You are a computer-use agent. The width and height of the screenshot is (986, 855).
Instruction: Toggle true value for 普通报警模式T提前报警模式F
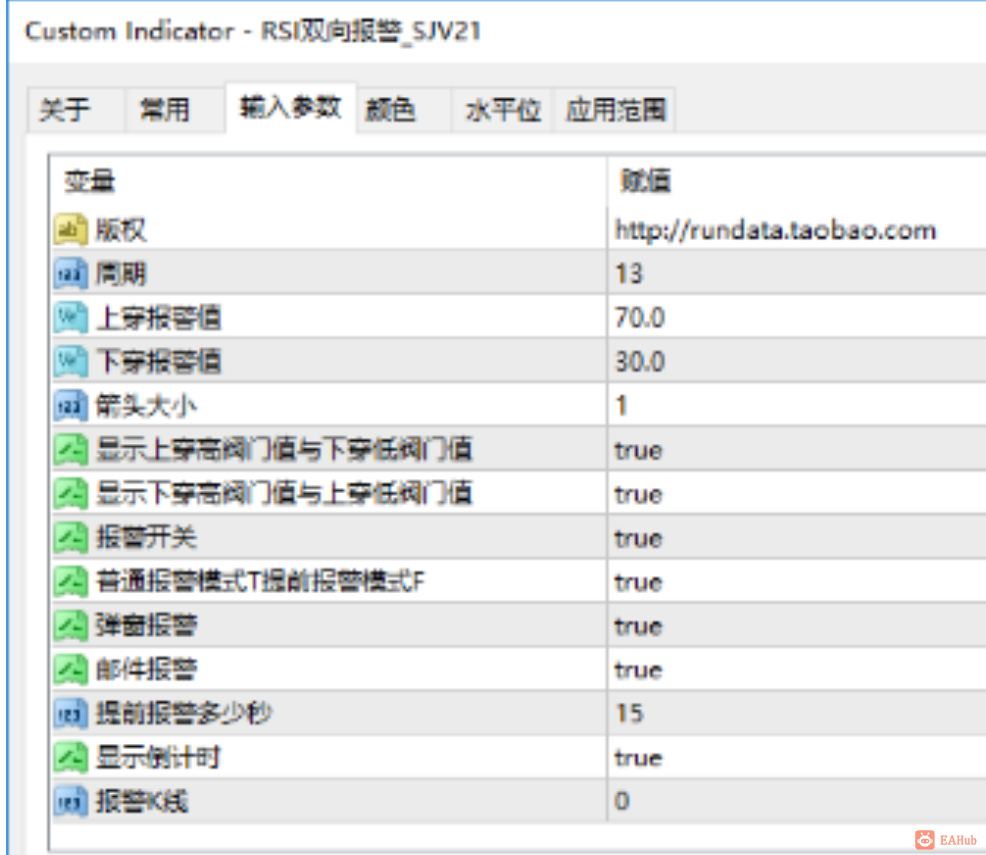click(x=638, y=582)
